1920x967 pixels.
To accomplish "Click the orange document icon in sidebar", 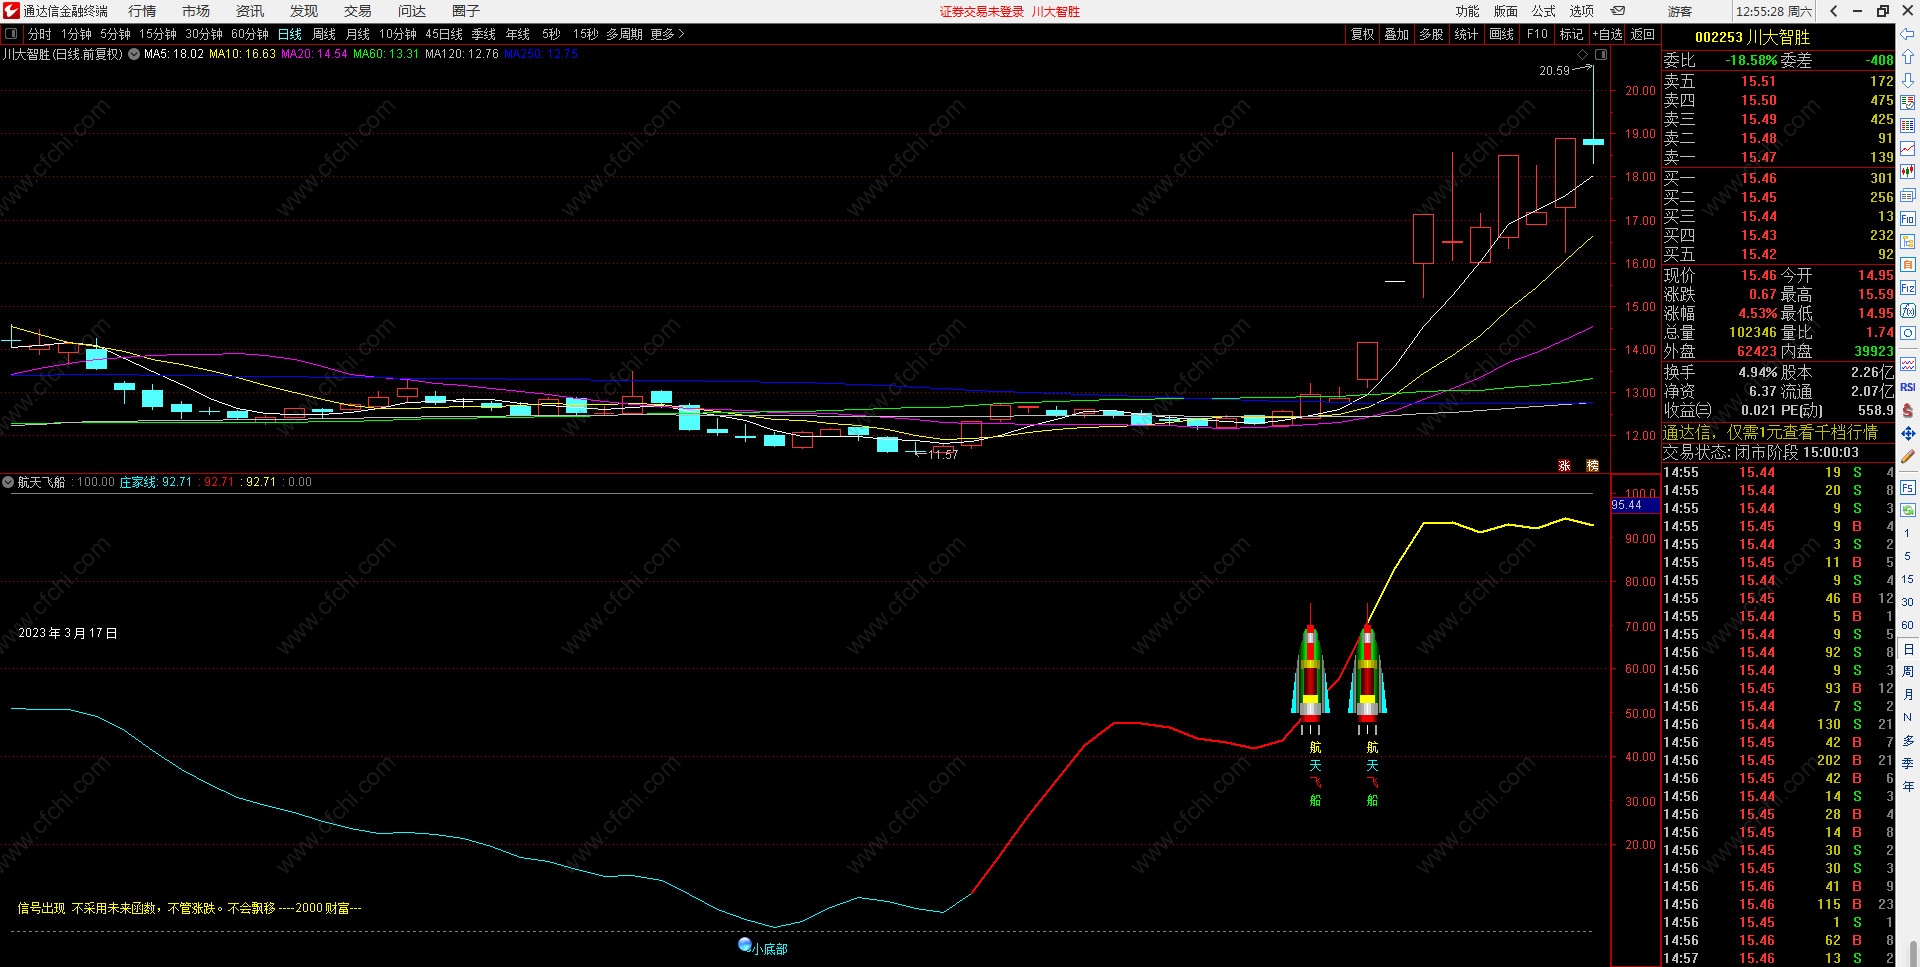I will [1908, 264].
